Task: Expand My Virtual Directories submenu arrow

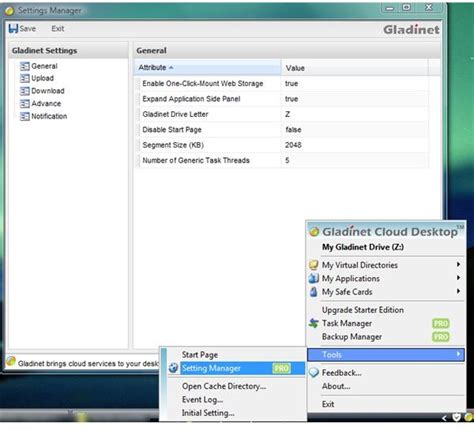Action: pyautogui.click(x=459, y=264)
